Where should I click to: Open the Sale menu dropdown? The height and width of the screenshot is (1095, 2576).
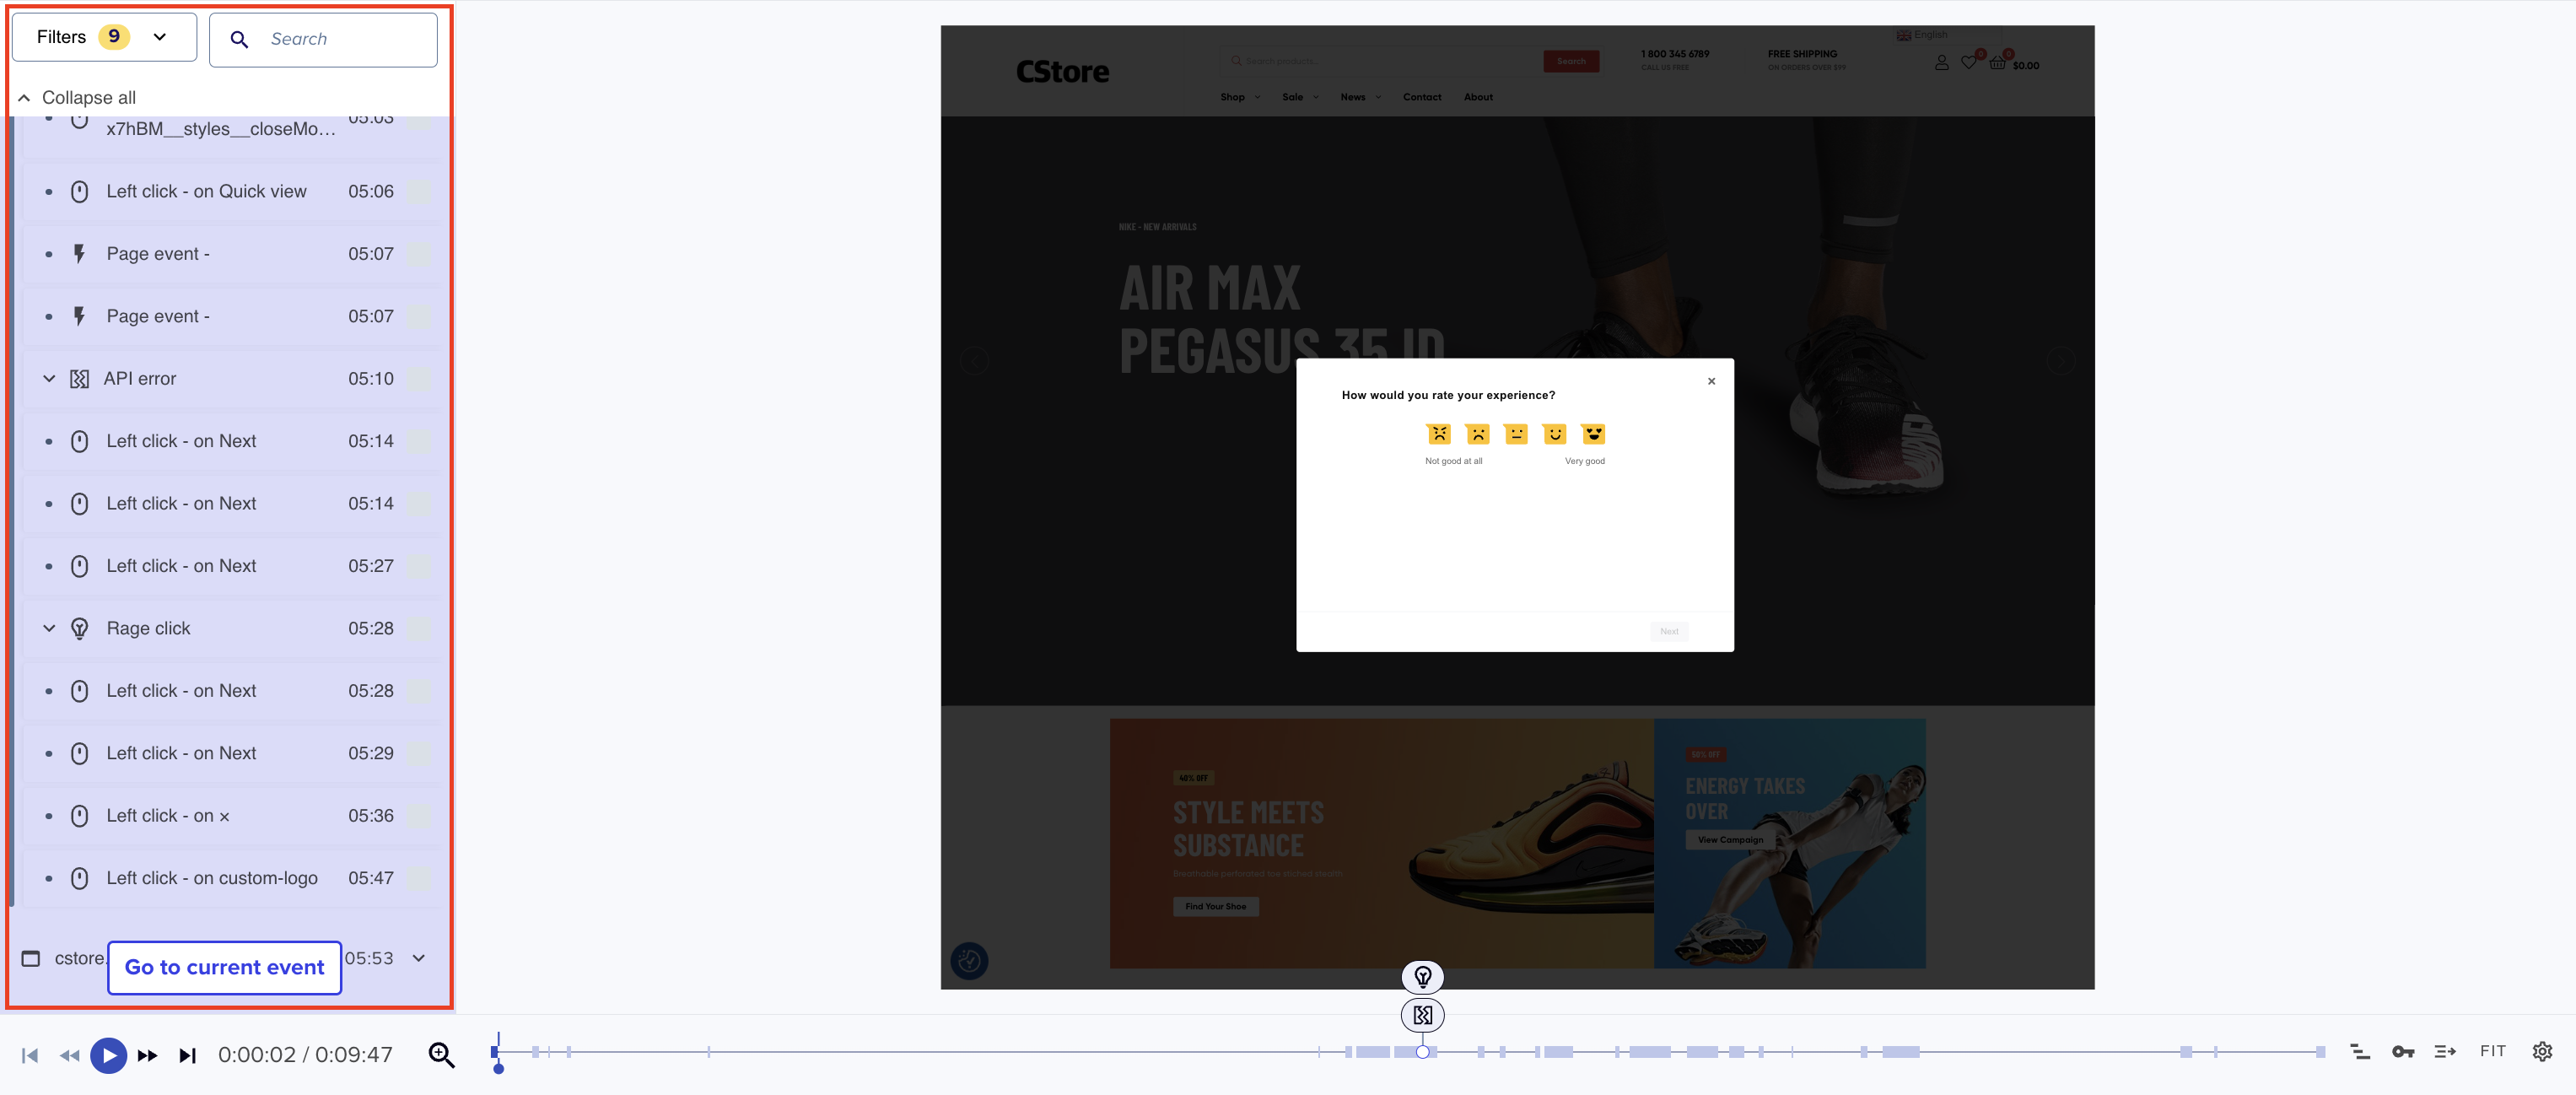click(1300, 97)
